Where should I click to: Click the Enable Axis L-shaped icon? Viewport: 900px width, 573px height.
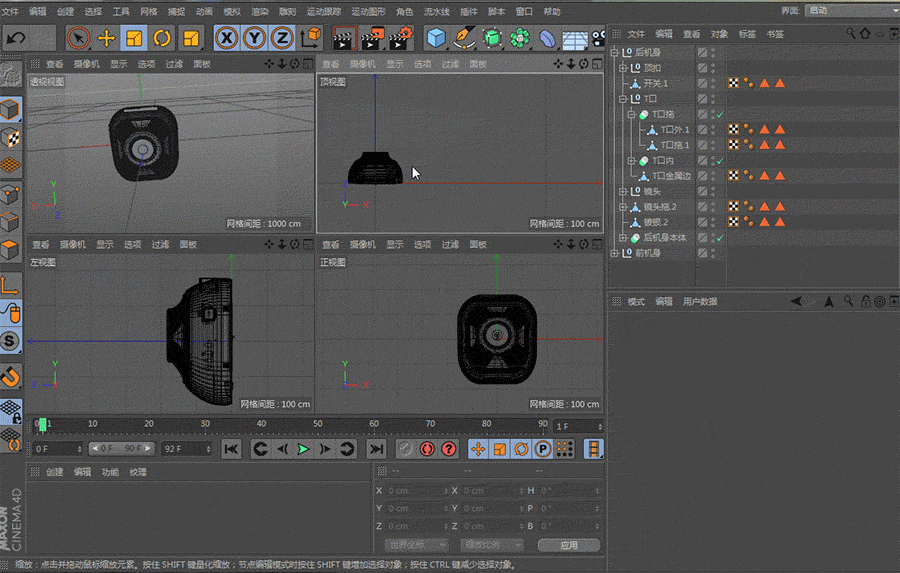click(10, 285)
